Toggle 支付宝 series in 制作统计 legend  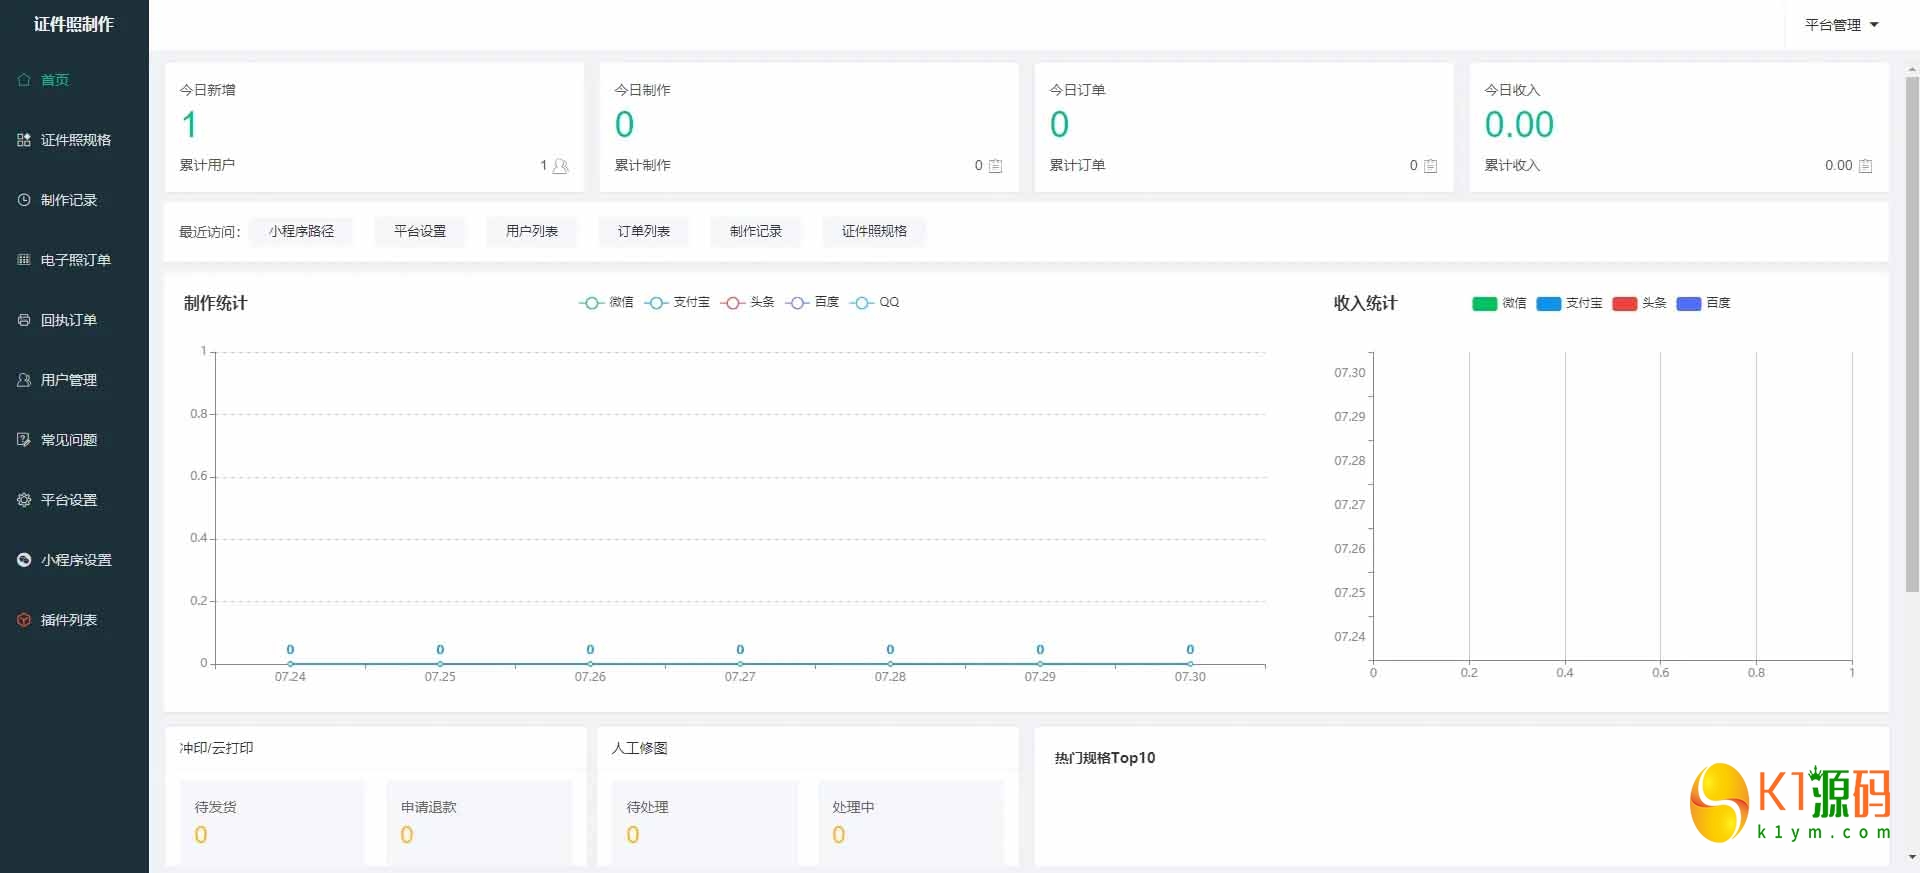[x=677, y=302]
